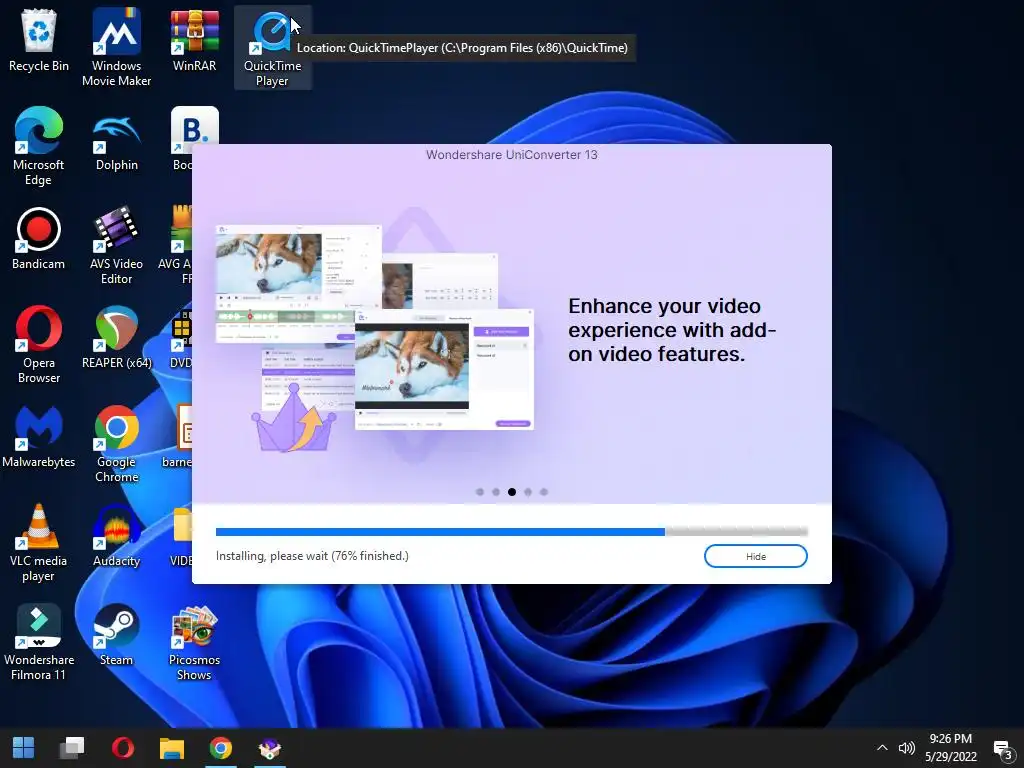The width and height of the screenshot is (1024, 768).
Task: Open the Malwarebytes desktop shortcut
Action: click(39, 436)
